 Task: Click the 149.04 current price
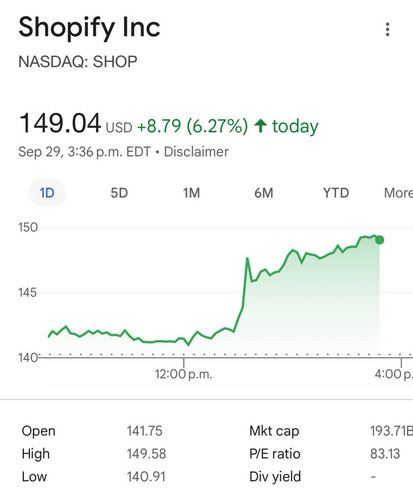pos(60,123)
